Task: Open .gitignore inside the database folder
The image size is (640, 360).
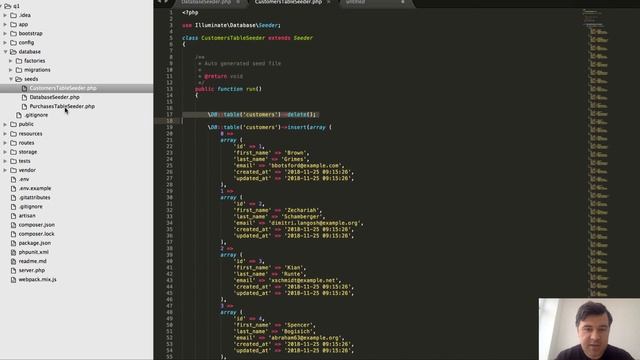Action: click(36, 115)
